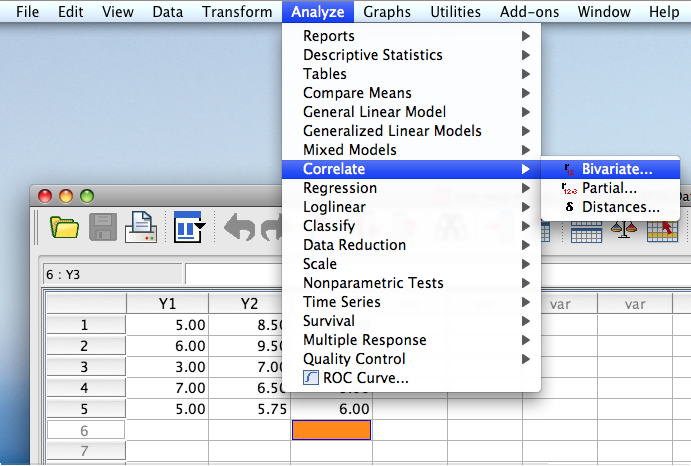Expand the Classify submenu
The width and height of the screenshot is (691, 466).
(x=411, y=226)
